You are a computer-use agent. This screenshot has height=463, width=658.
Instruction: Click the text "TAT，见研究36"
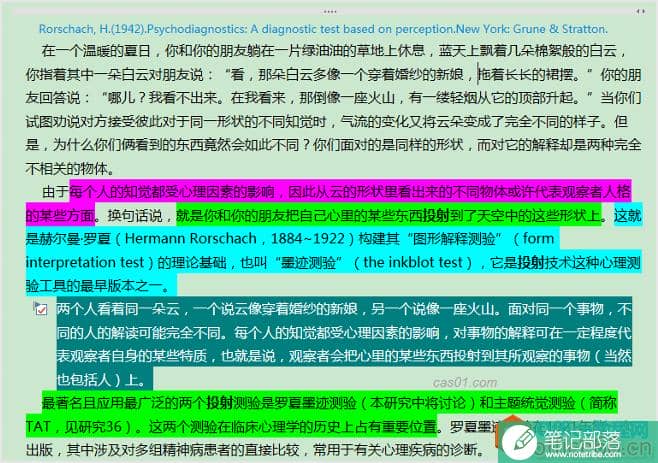coord(73,427)
